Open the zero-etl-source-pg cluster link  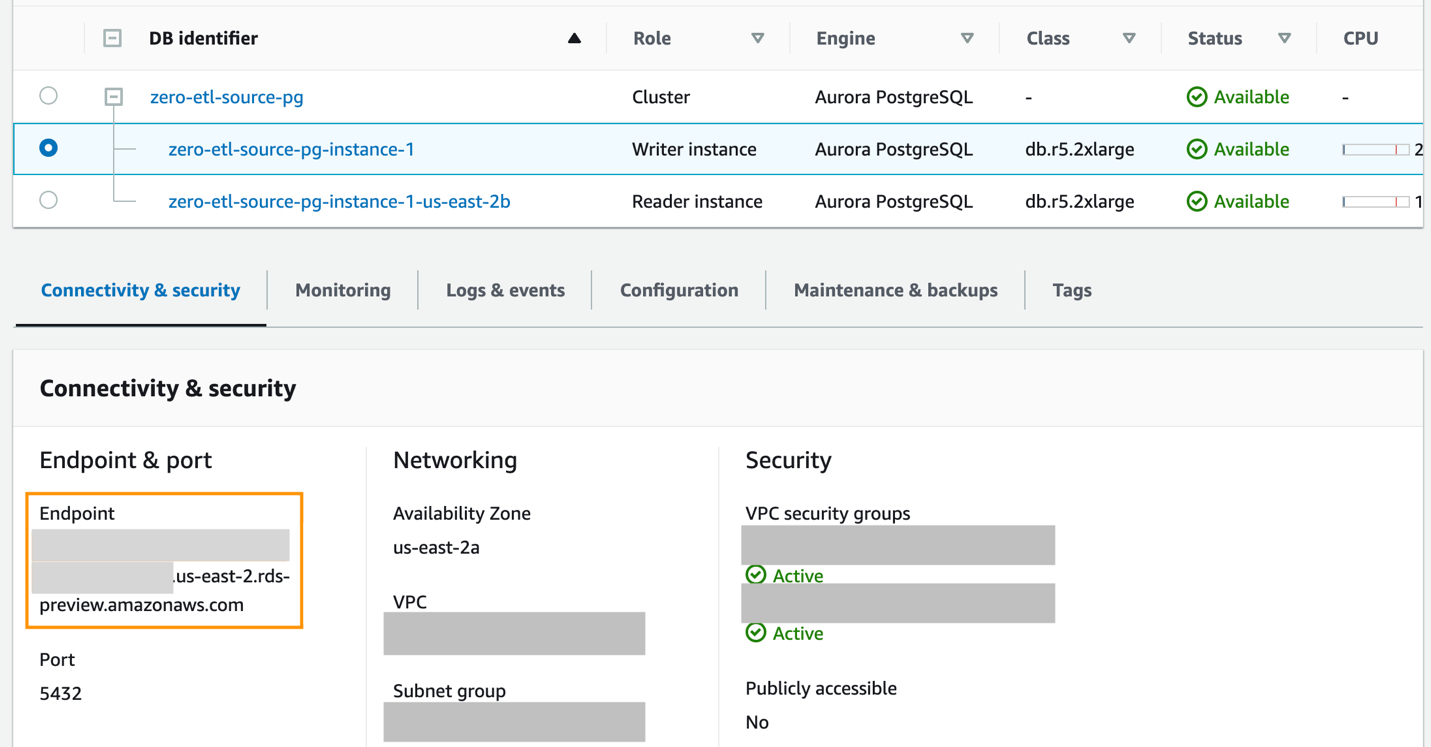tap(226, 97)
